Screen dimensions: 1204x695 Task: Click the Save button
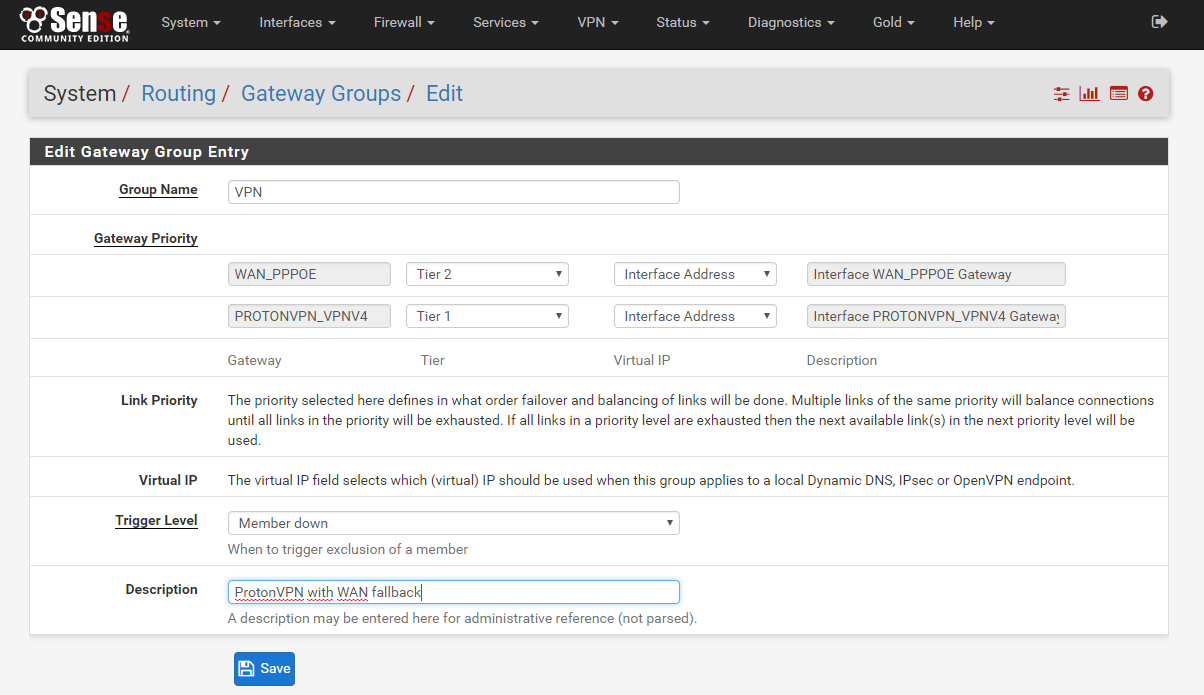pyautogui.click(x=264, y=669)
